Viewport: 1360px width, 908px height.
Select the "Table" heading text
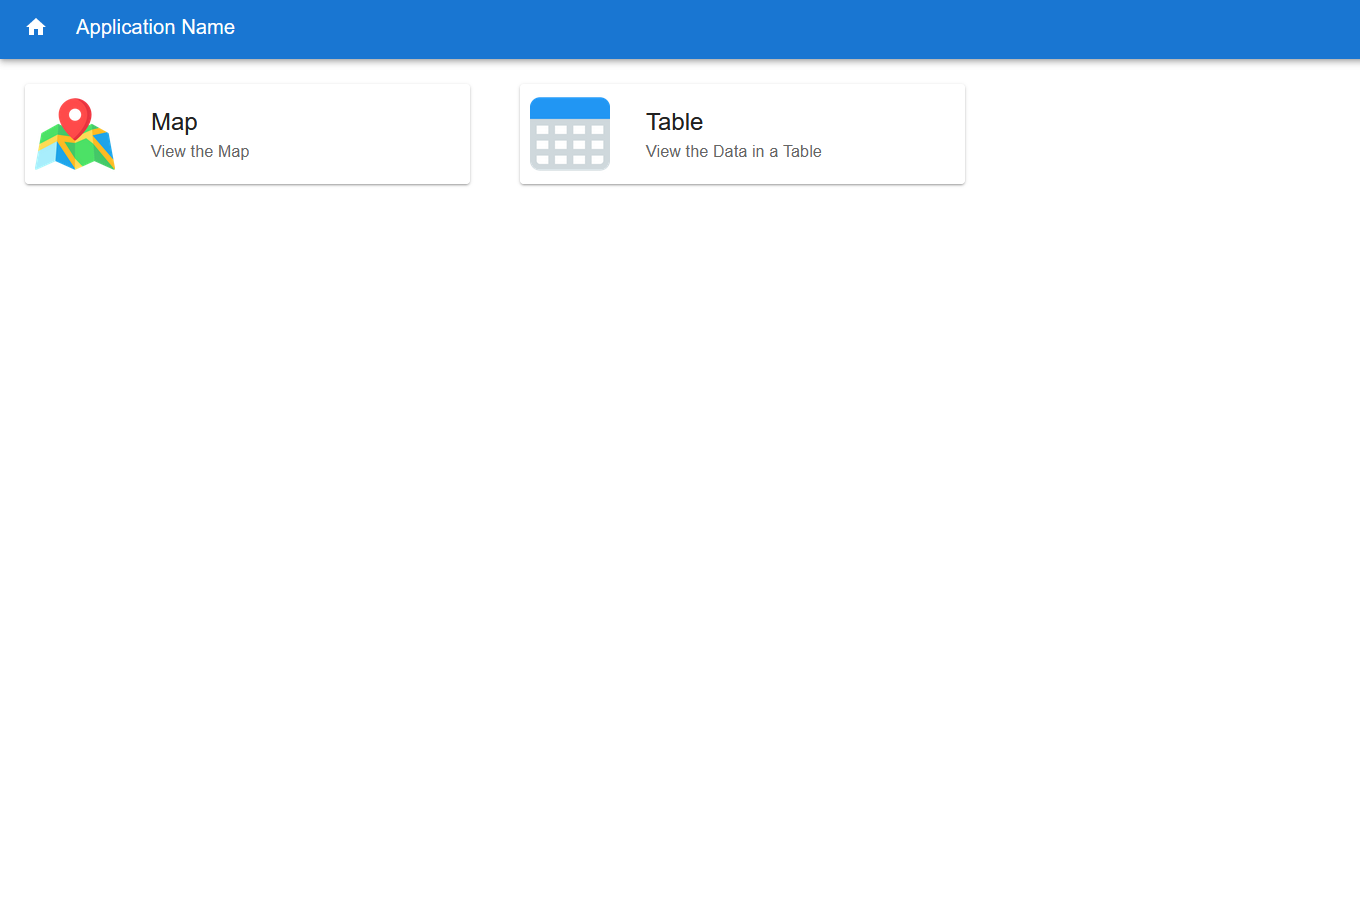(x=674, y=122)
